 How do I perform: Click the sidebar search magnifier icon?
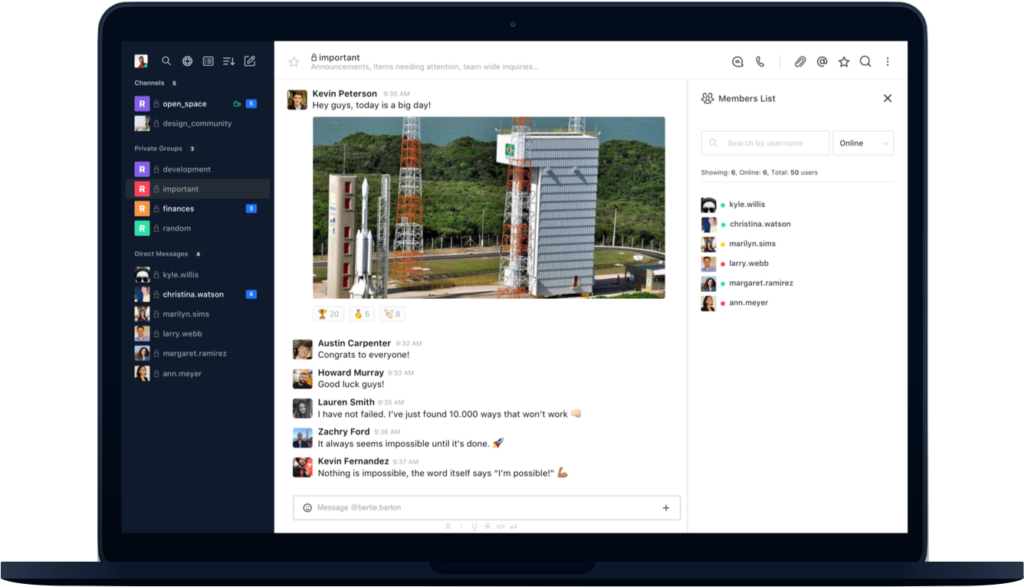point(167,61)
